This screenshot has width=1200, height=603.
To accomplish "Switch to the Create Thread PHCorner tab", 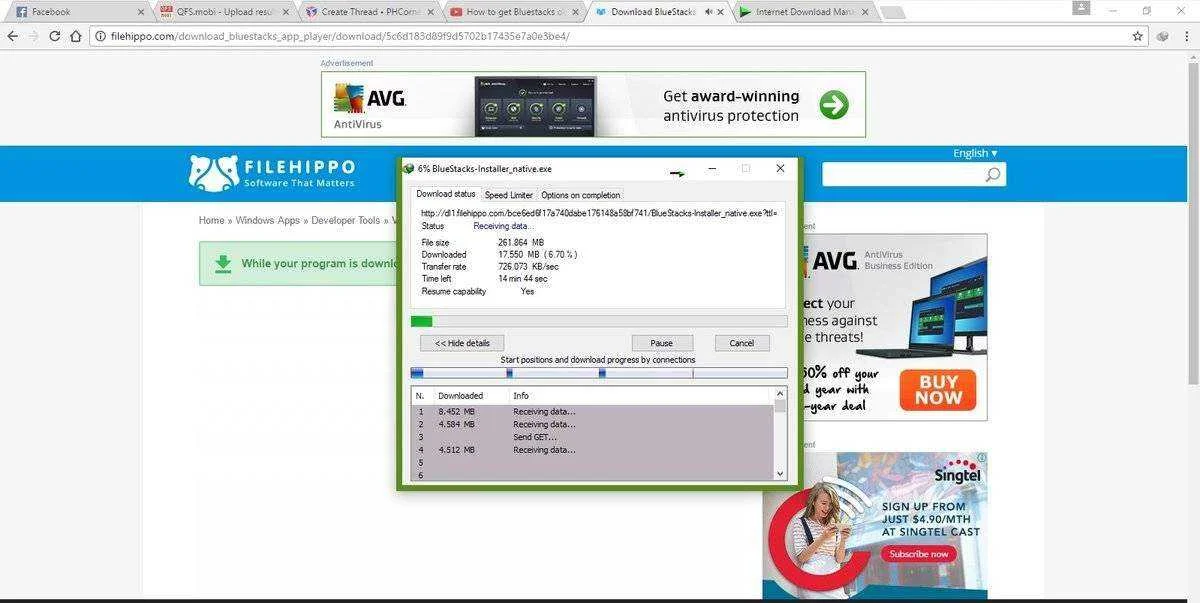I will click(368, 12).
